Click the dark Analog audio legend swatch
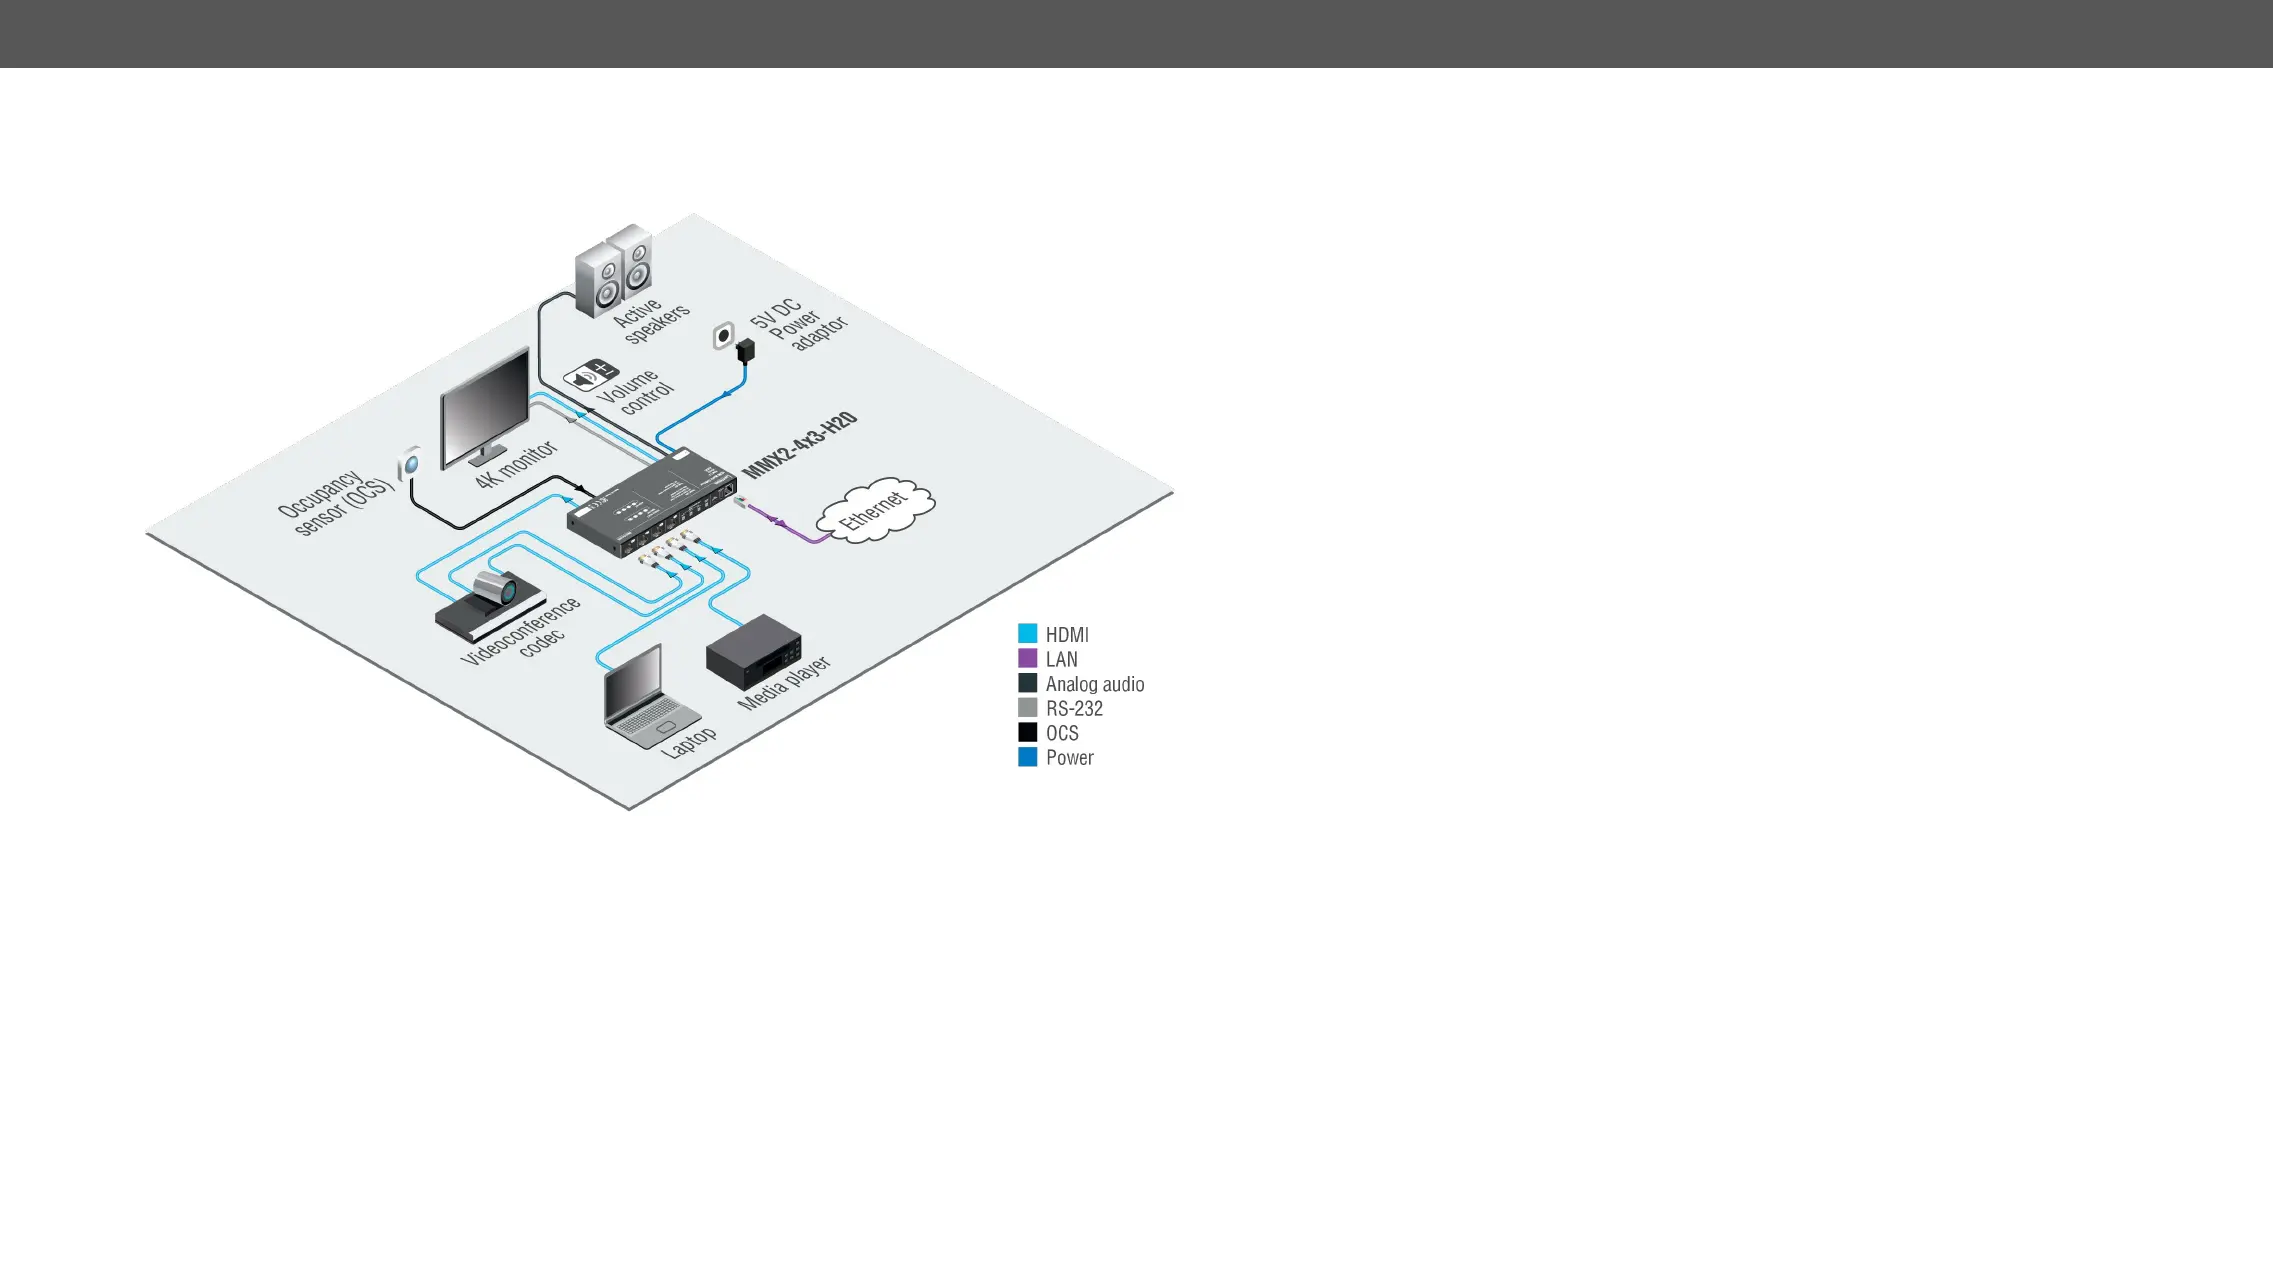 point(1028,683)
